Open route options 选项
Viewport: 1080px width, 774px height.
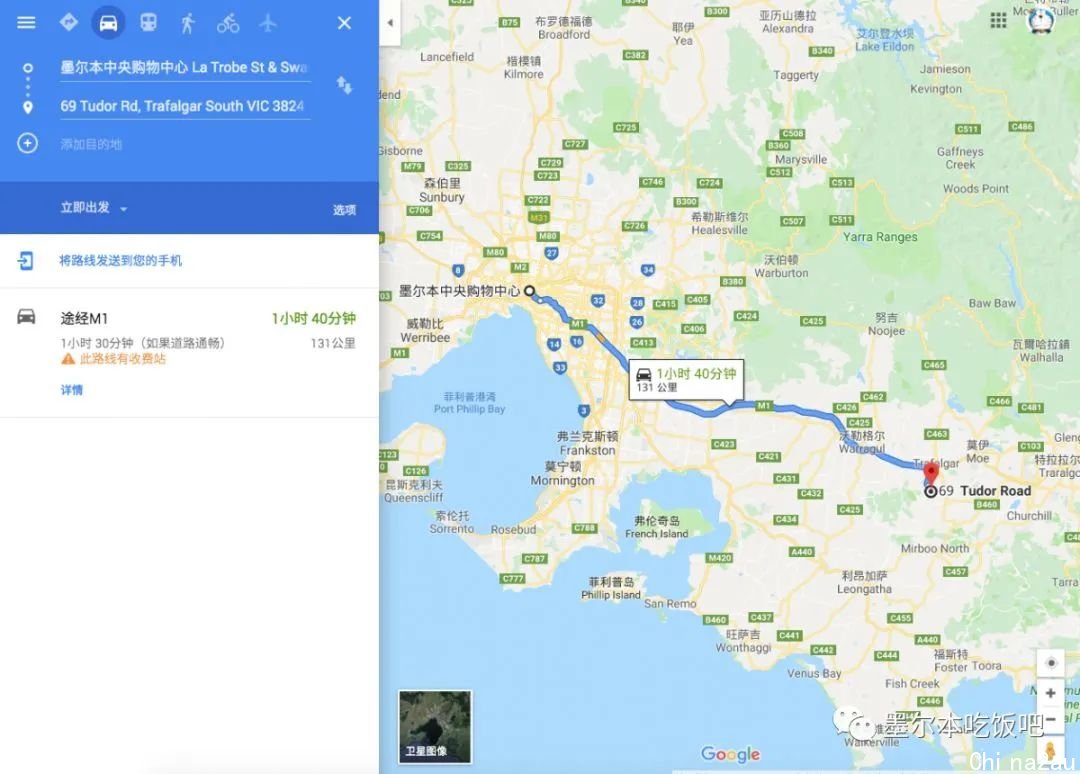(x=344, y=209)
